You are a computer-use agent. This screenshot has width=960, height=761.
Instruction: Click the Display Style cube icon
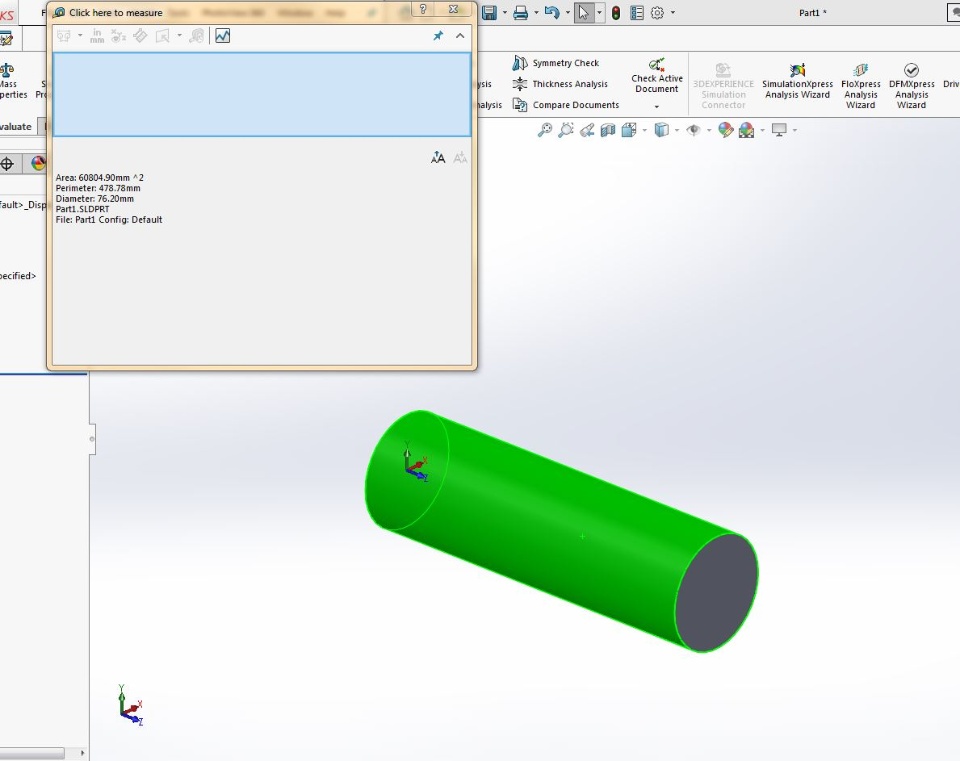pyautogui.click(x=661, y=130)
